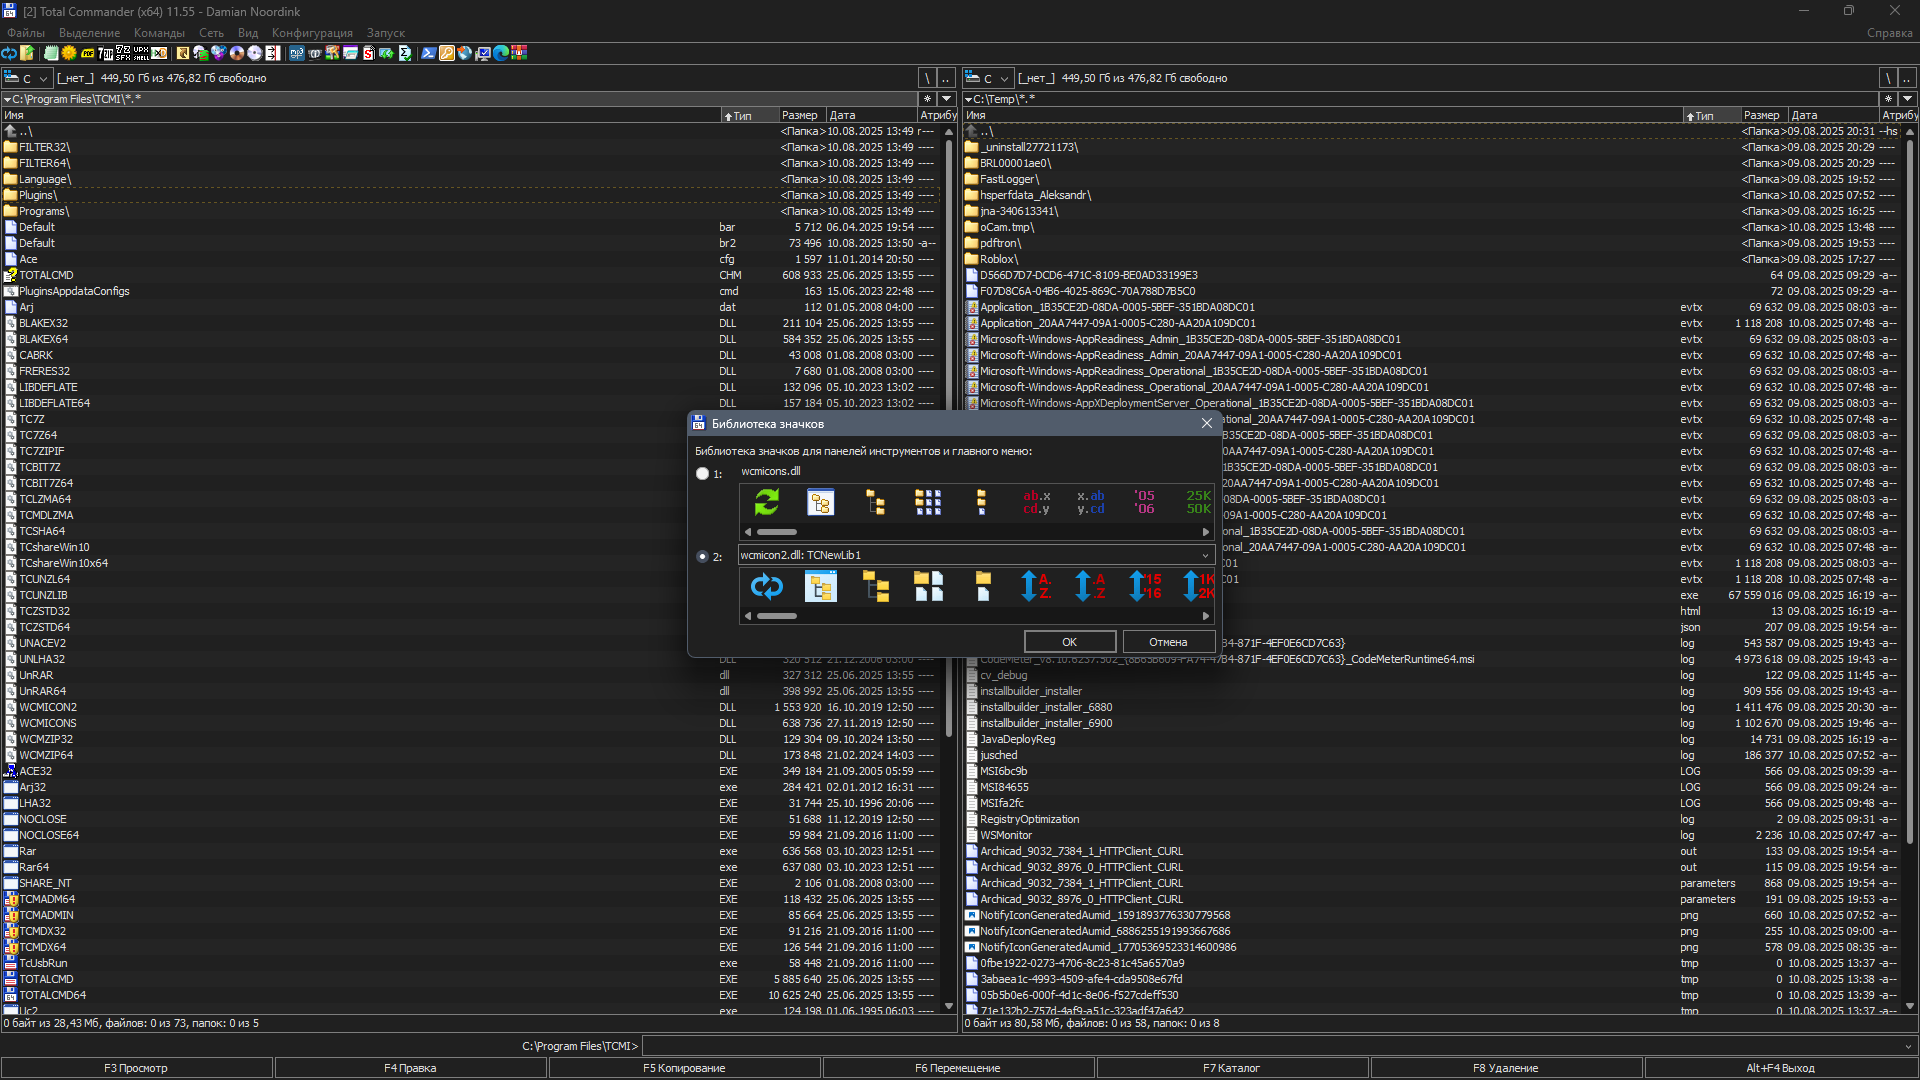Viewport: 1920px width, 1080px height.
Task: Click into the command line input field
Action: [x=1270, y=1046]
